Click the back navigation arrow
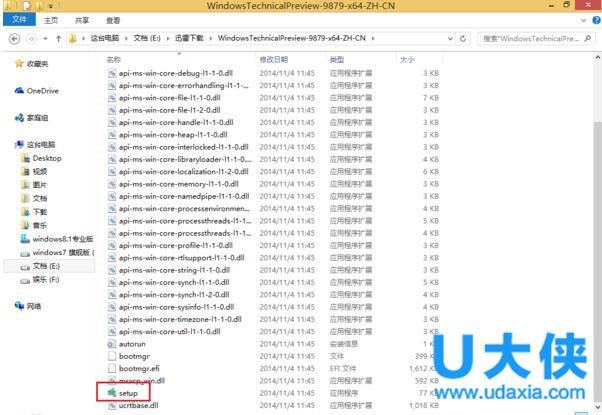 [13, 38]
